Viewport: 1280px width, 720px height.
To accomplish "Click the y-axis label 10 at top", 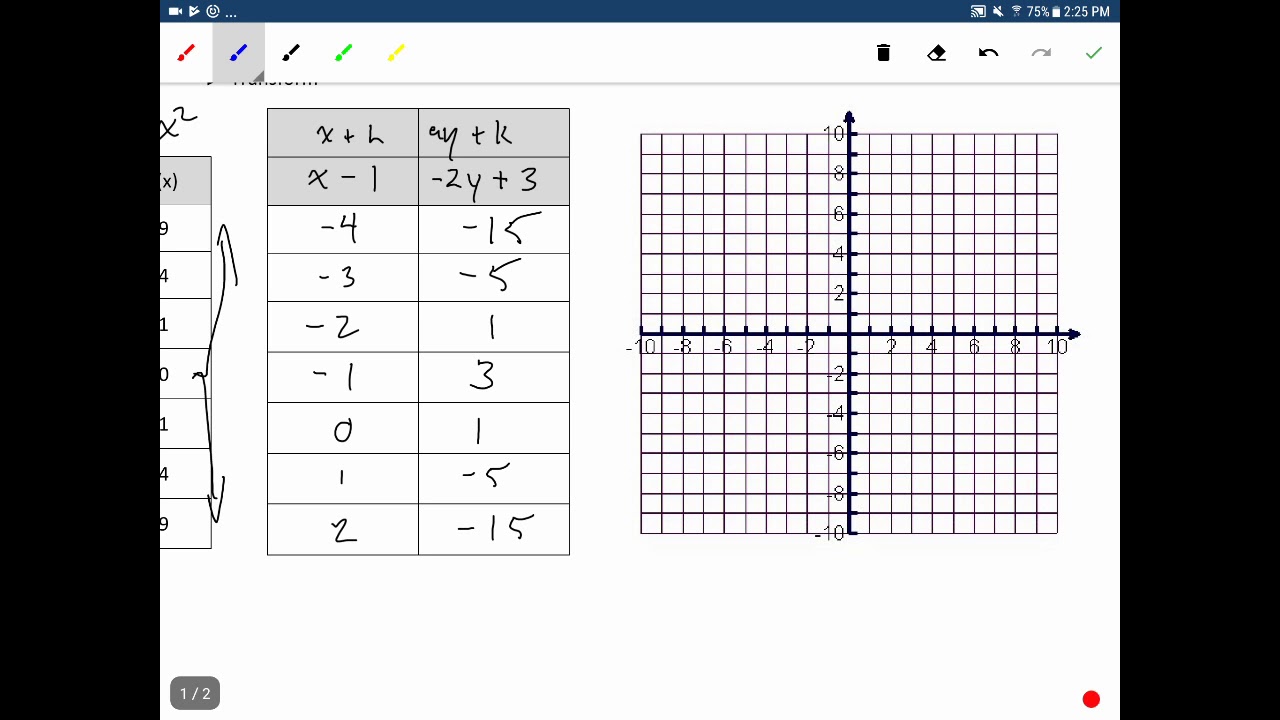I will click(x=833, y=134).
